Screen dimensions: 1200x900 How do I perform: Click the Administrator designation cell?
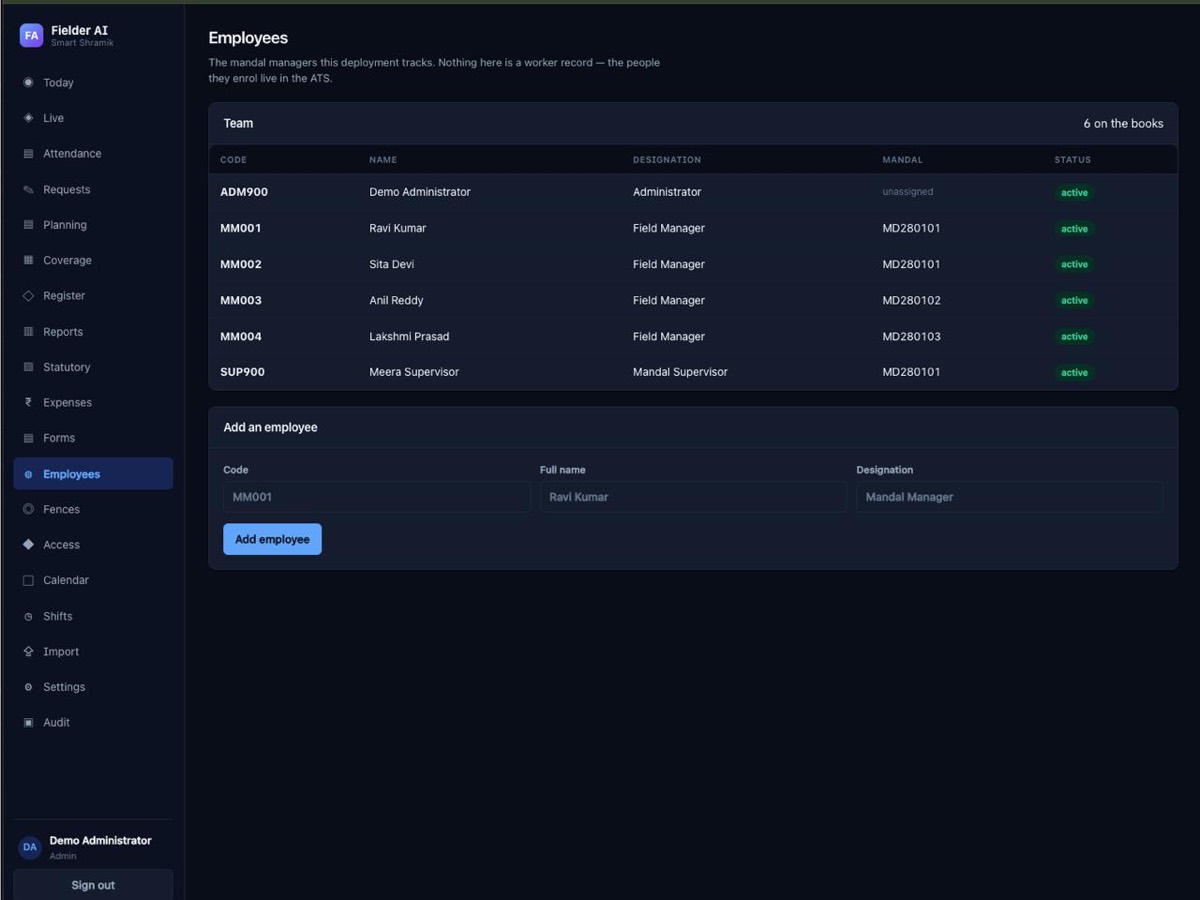(x=667, y=192)
